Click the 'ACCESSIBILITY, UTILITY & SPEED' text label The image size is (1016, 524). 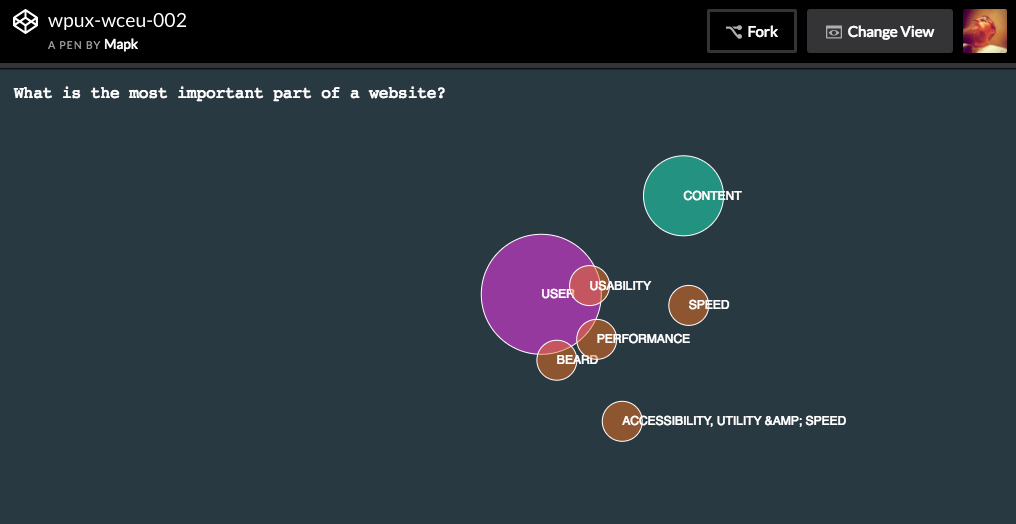tap(734, 421)
